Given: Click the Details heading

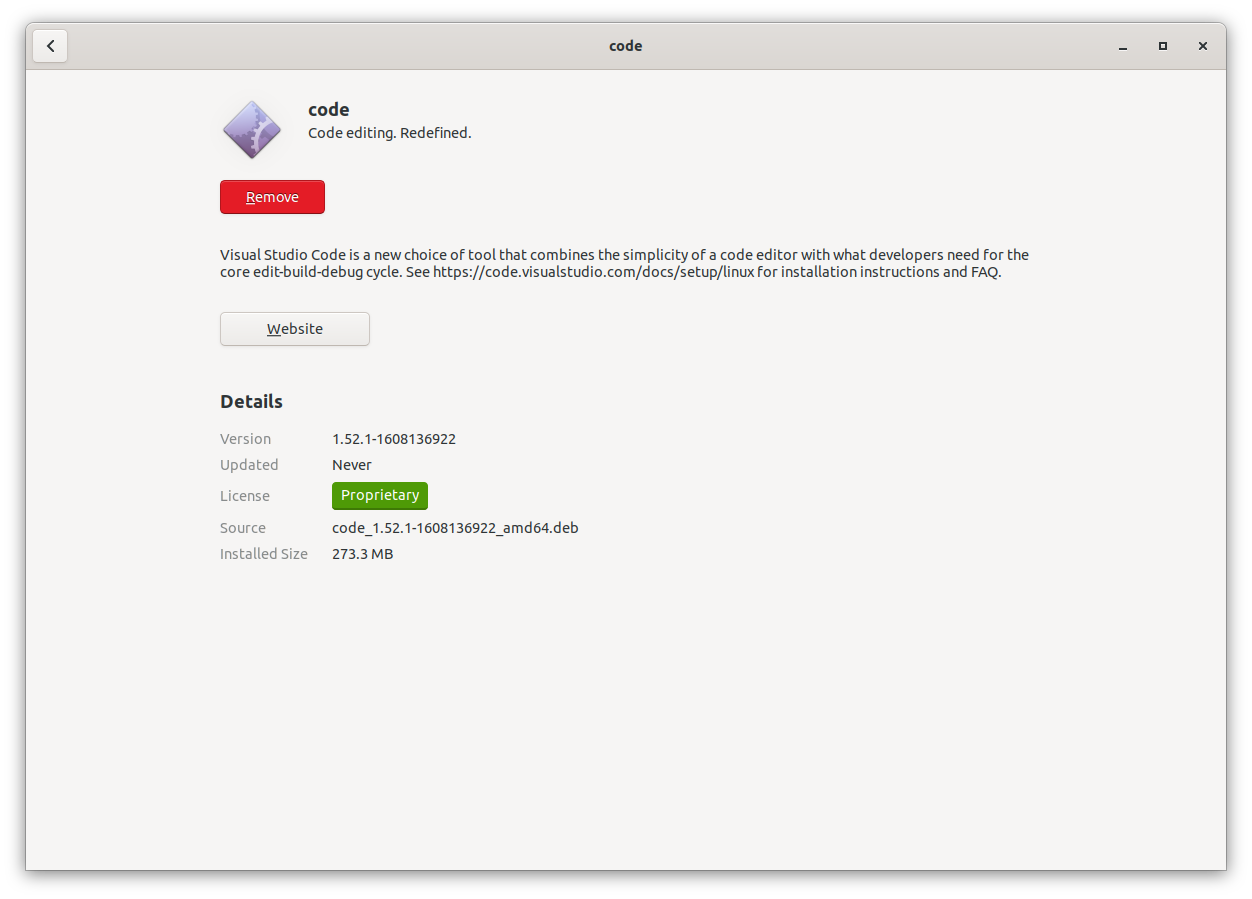Looking at the screenshot, I should [251, 401].
